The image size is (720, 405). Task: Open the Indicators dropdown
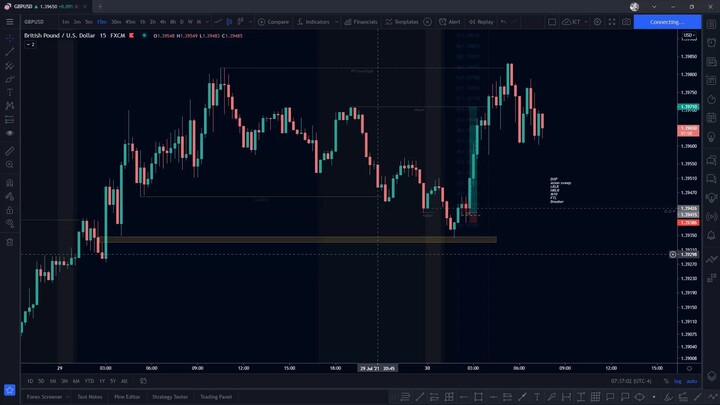[x=316, y=21]
